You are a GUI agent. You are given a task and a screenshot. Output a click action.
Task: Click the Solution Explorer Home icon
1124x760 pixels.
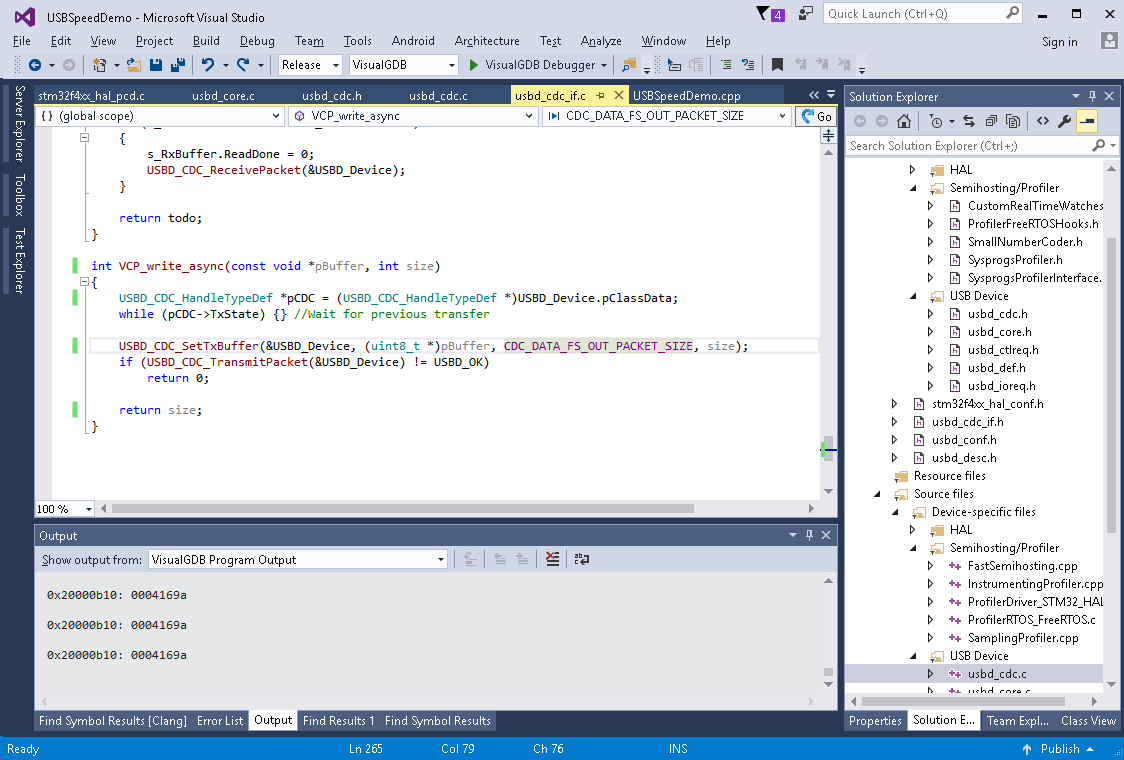904,121
